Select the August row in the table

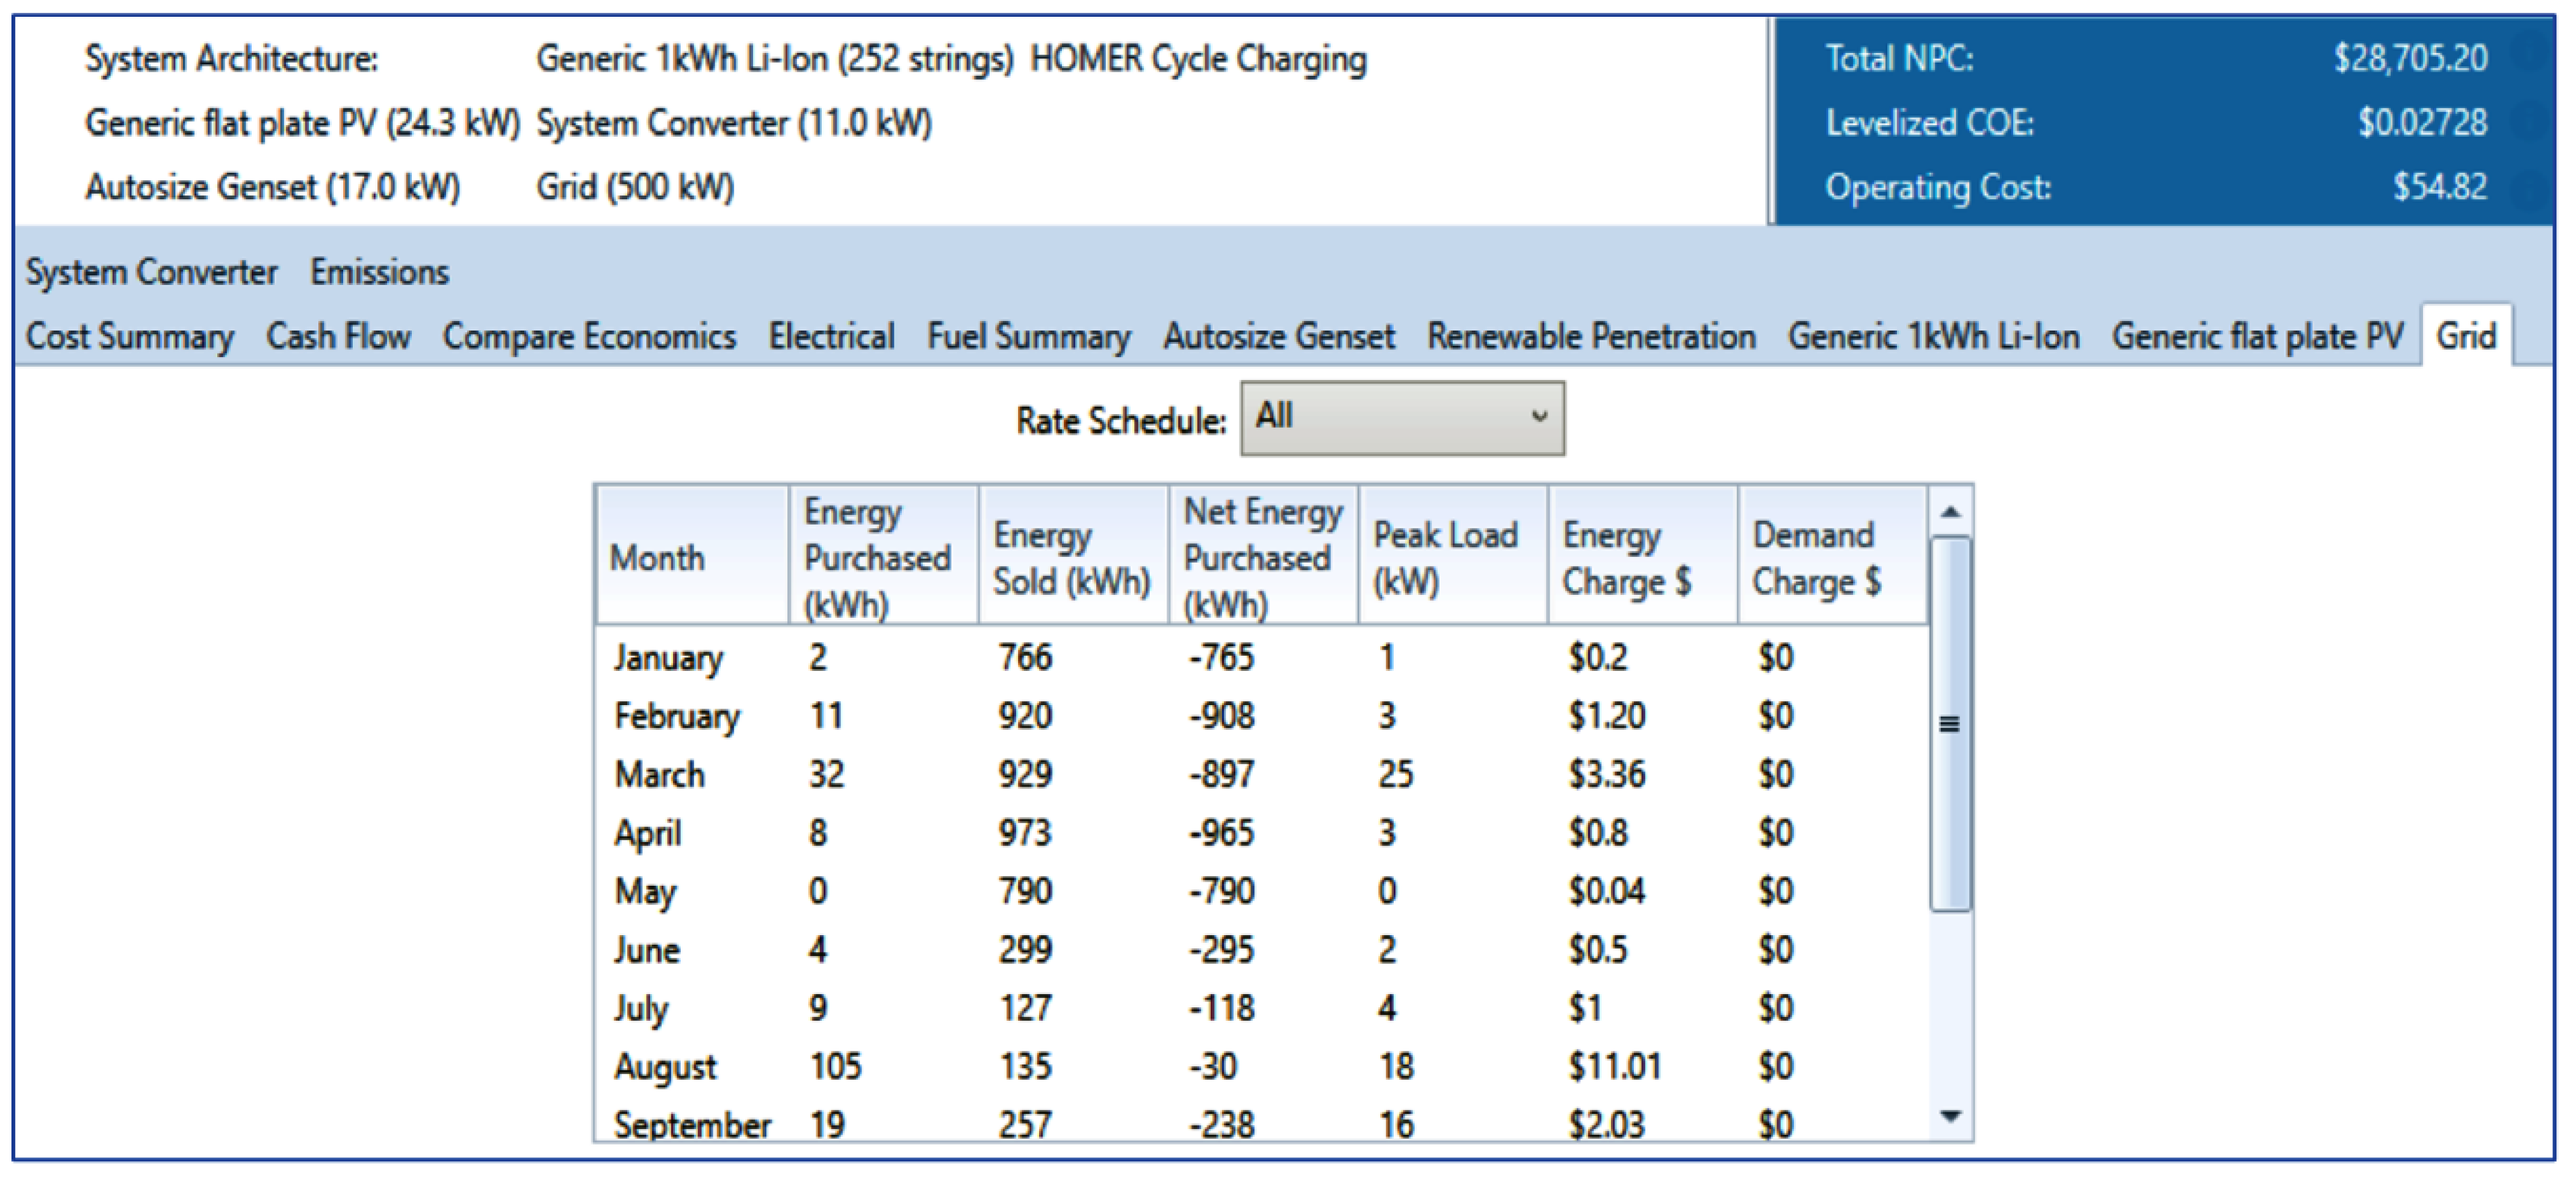665,1067
